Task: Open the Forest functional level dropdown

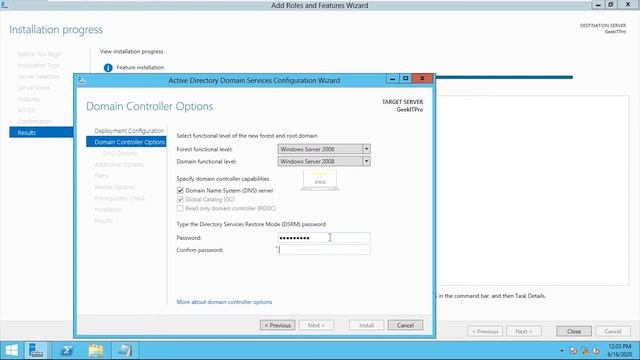Action: coord(324,149)
